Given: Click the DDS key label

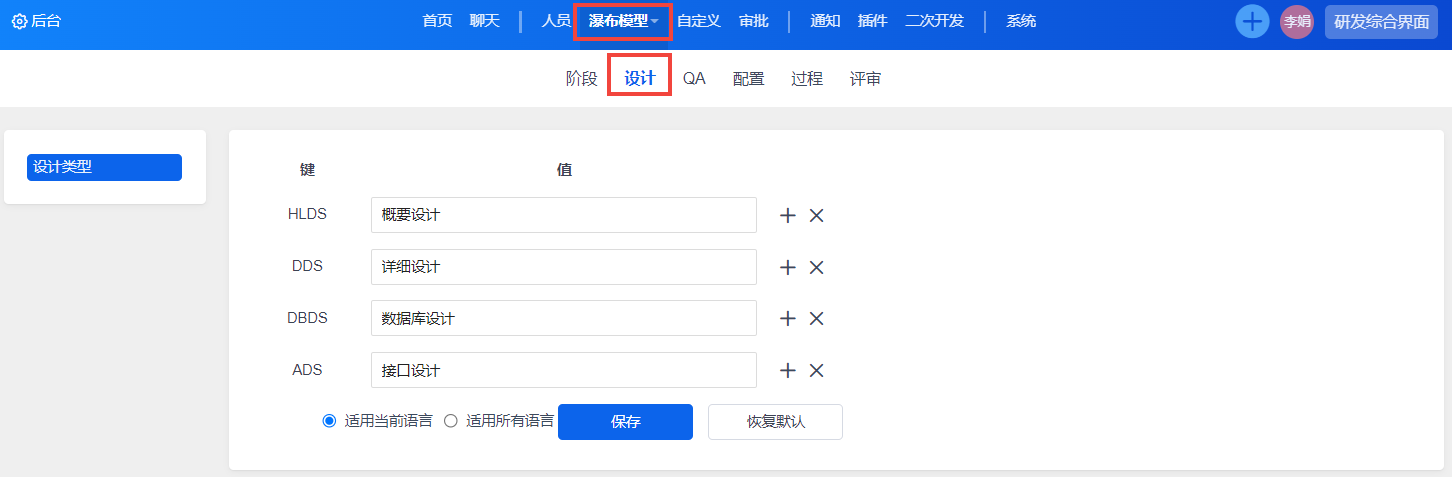Looking at the screenshot, I should pyautogui.click(x=307, y=266).
